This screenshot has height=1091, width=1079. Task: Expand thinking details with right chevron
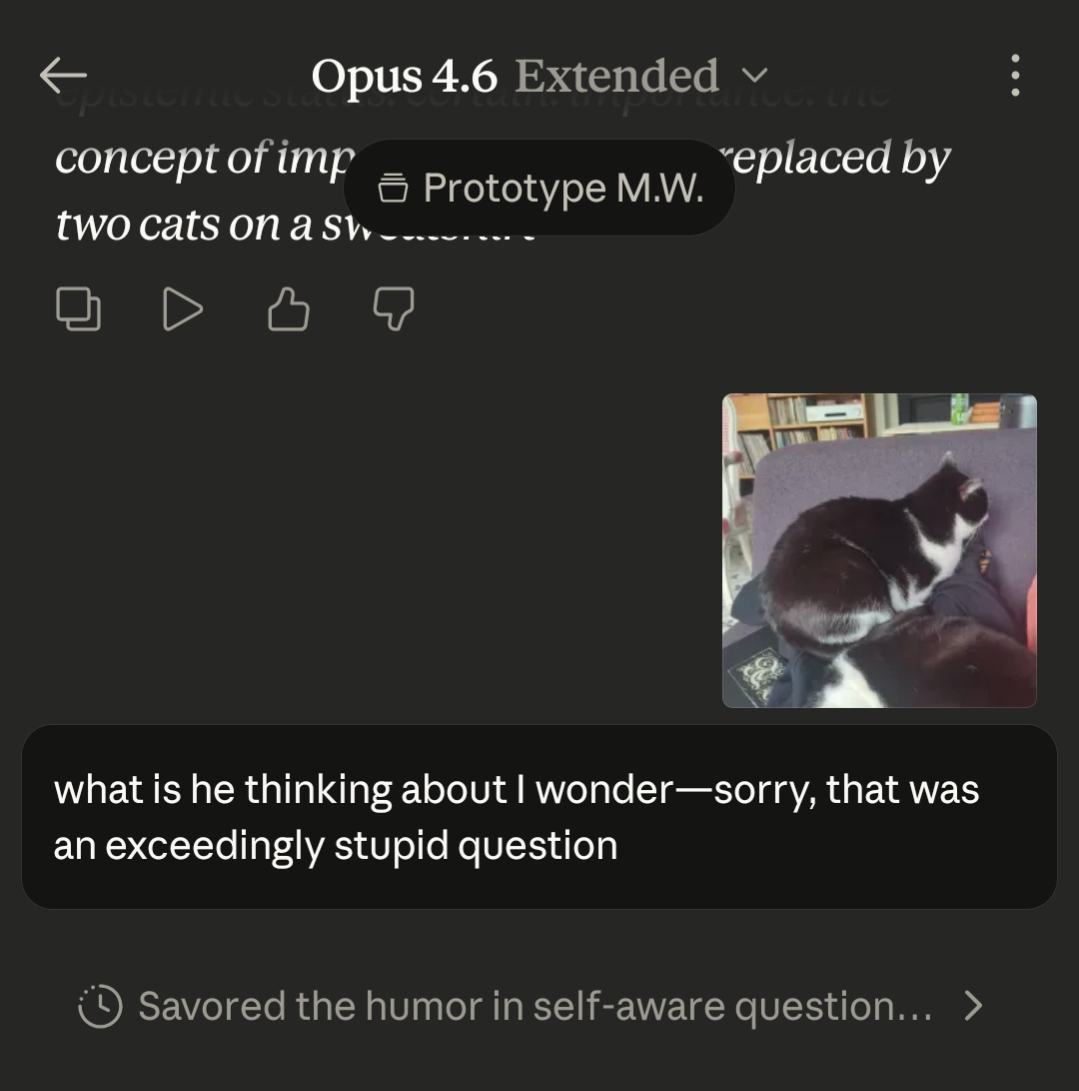tap(973, 1006)
